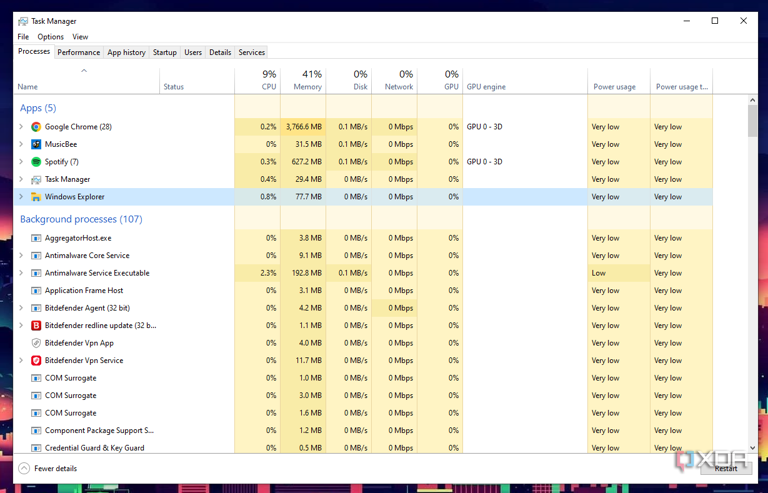Expand the Antimalware Service Executable group
This screenshot has width=768, height=493.
(21, 273)
